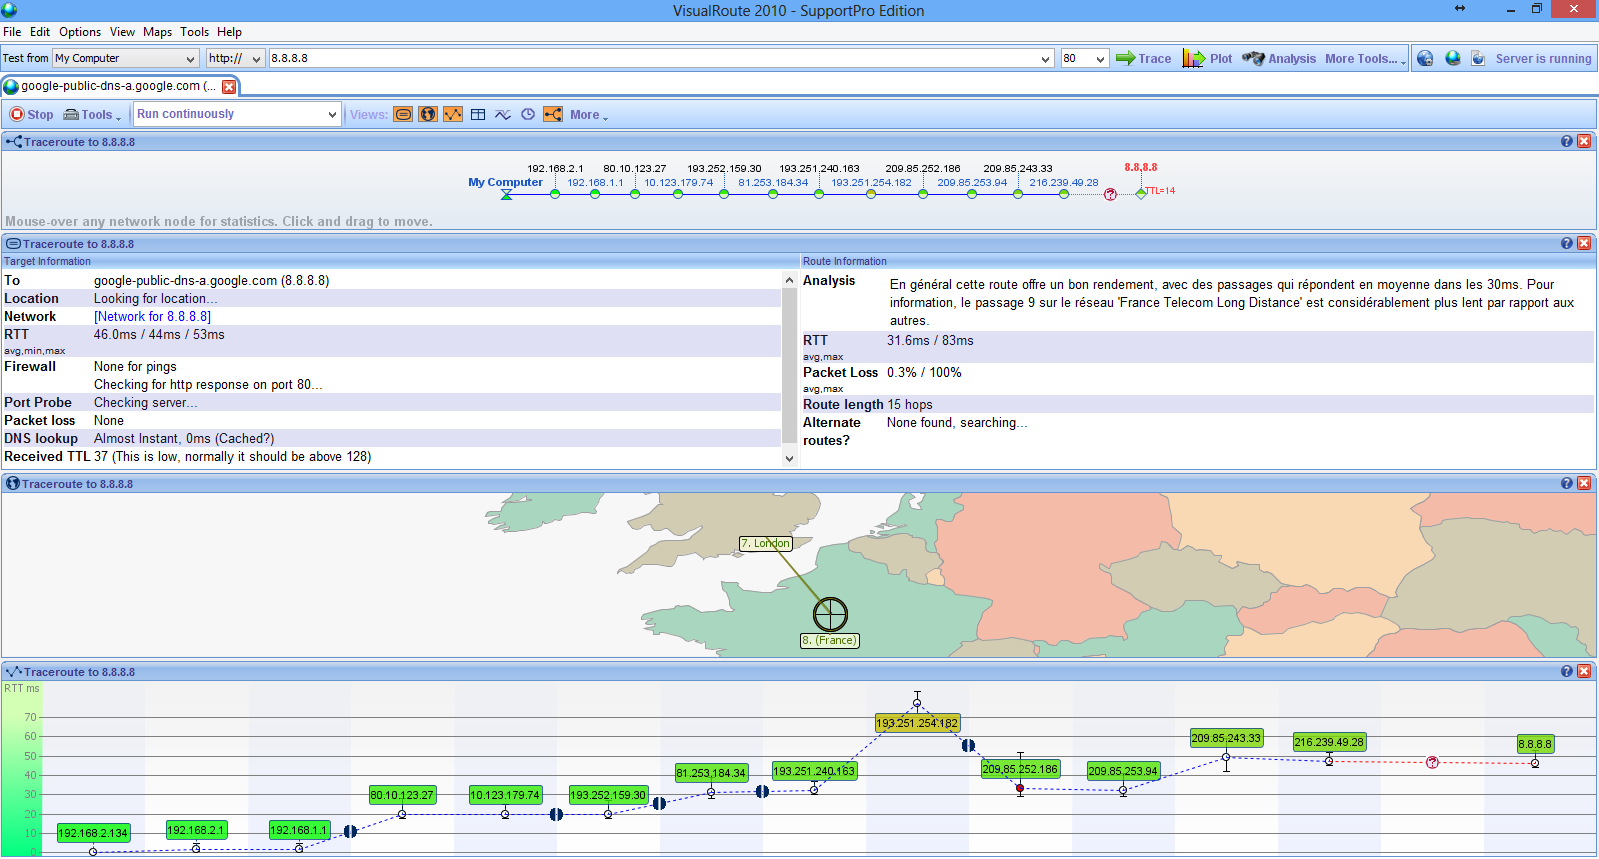The width and height of the screenshot is (1599, 859).
Task: Click the 192.168.2.134 graph label
Action: coord(93,833)
